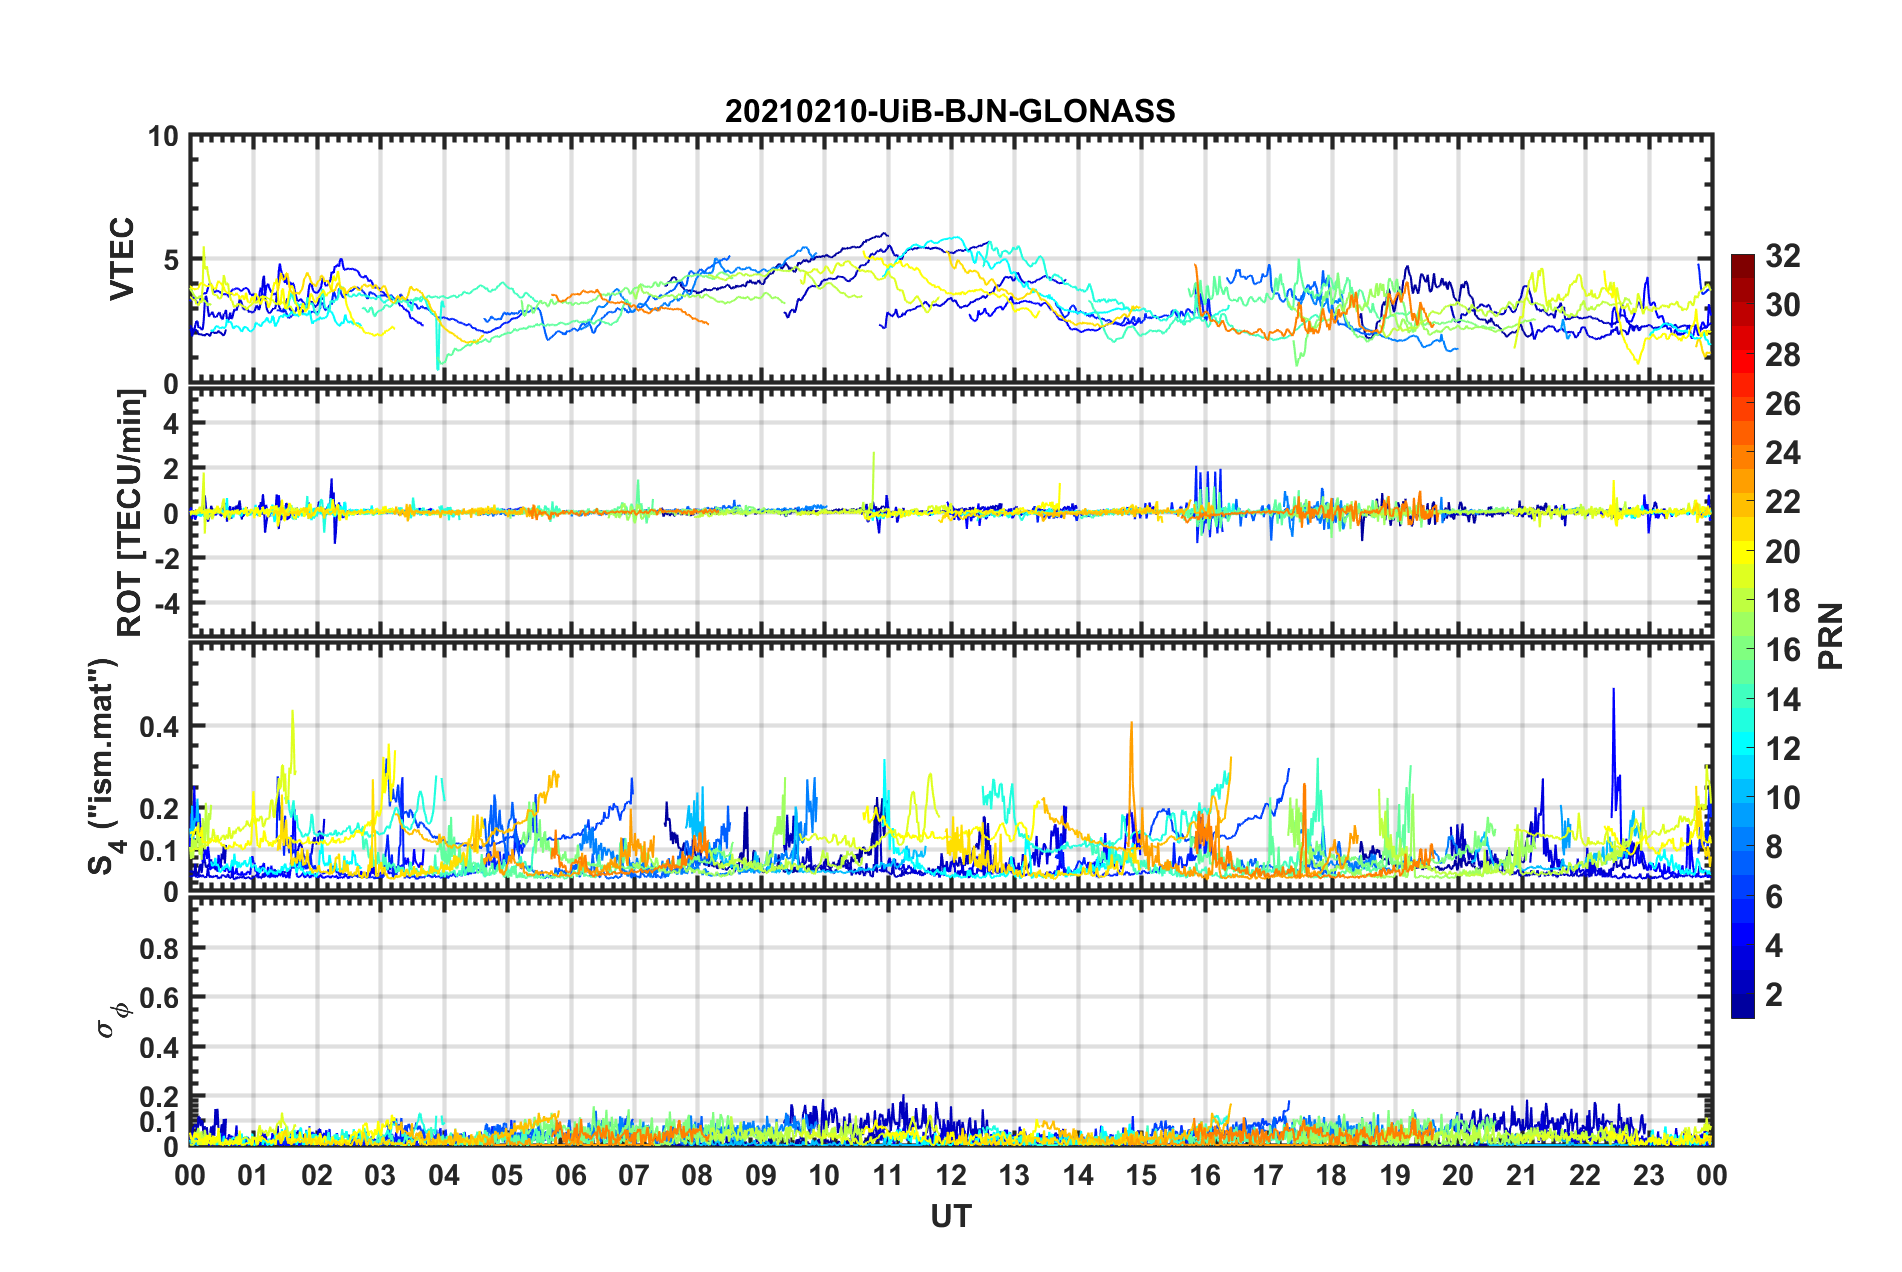1902x1272 pixels.
Task: Select the "22" PRN colorbar tick
Action: point(1783,502)
